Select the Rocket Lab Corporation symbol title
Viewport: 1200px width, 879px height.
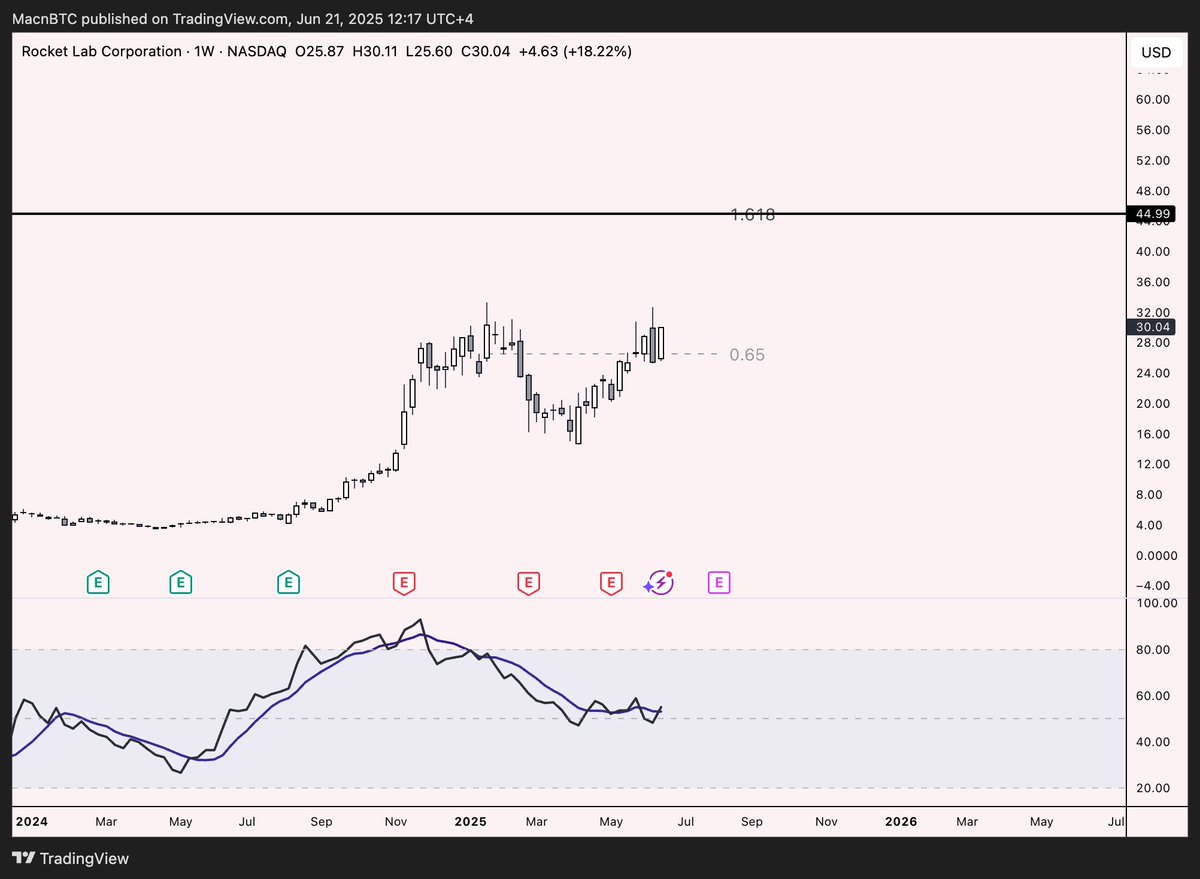click(x=100, y=52)
